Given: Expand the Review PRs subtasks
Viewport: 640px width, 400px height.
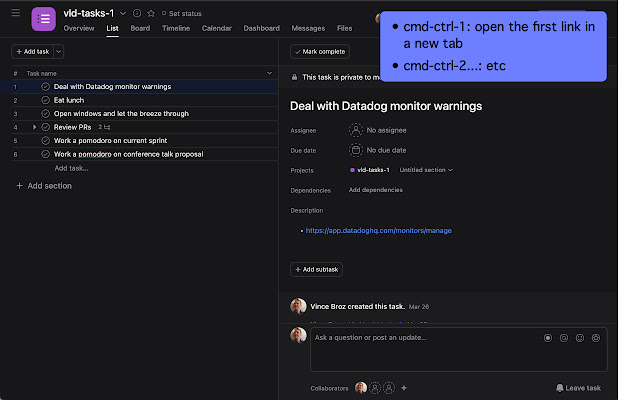Looking at the screenshot, I should click(35, 127).
